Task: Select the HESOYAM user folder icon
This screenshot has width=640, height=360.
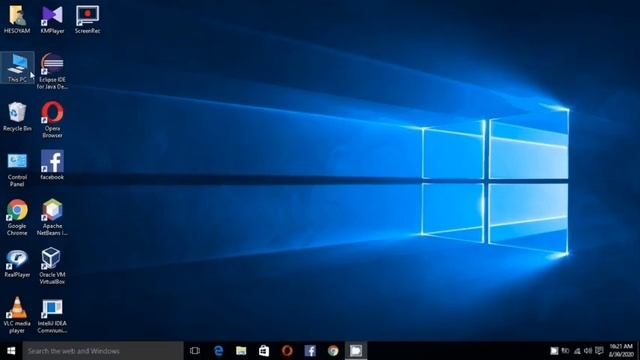Action: pos(17,19)
